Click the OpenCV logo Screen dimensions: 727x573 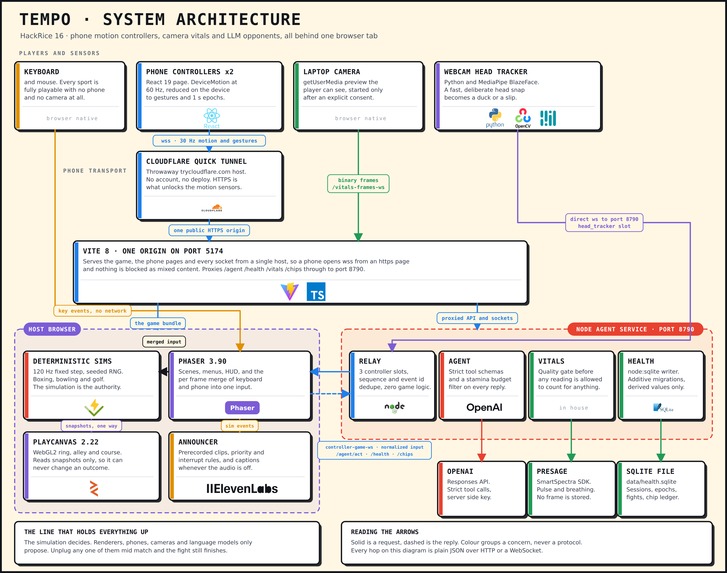[x=523, y=118]
